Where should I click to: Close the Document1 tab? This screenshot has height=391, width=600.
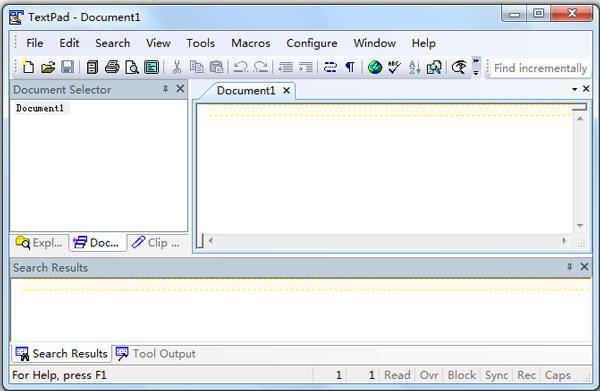(286, 91)
